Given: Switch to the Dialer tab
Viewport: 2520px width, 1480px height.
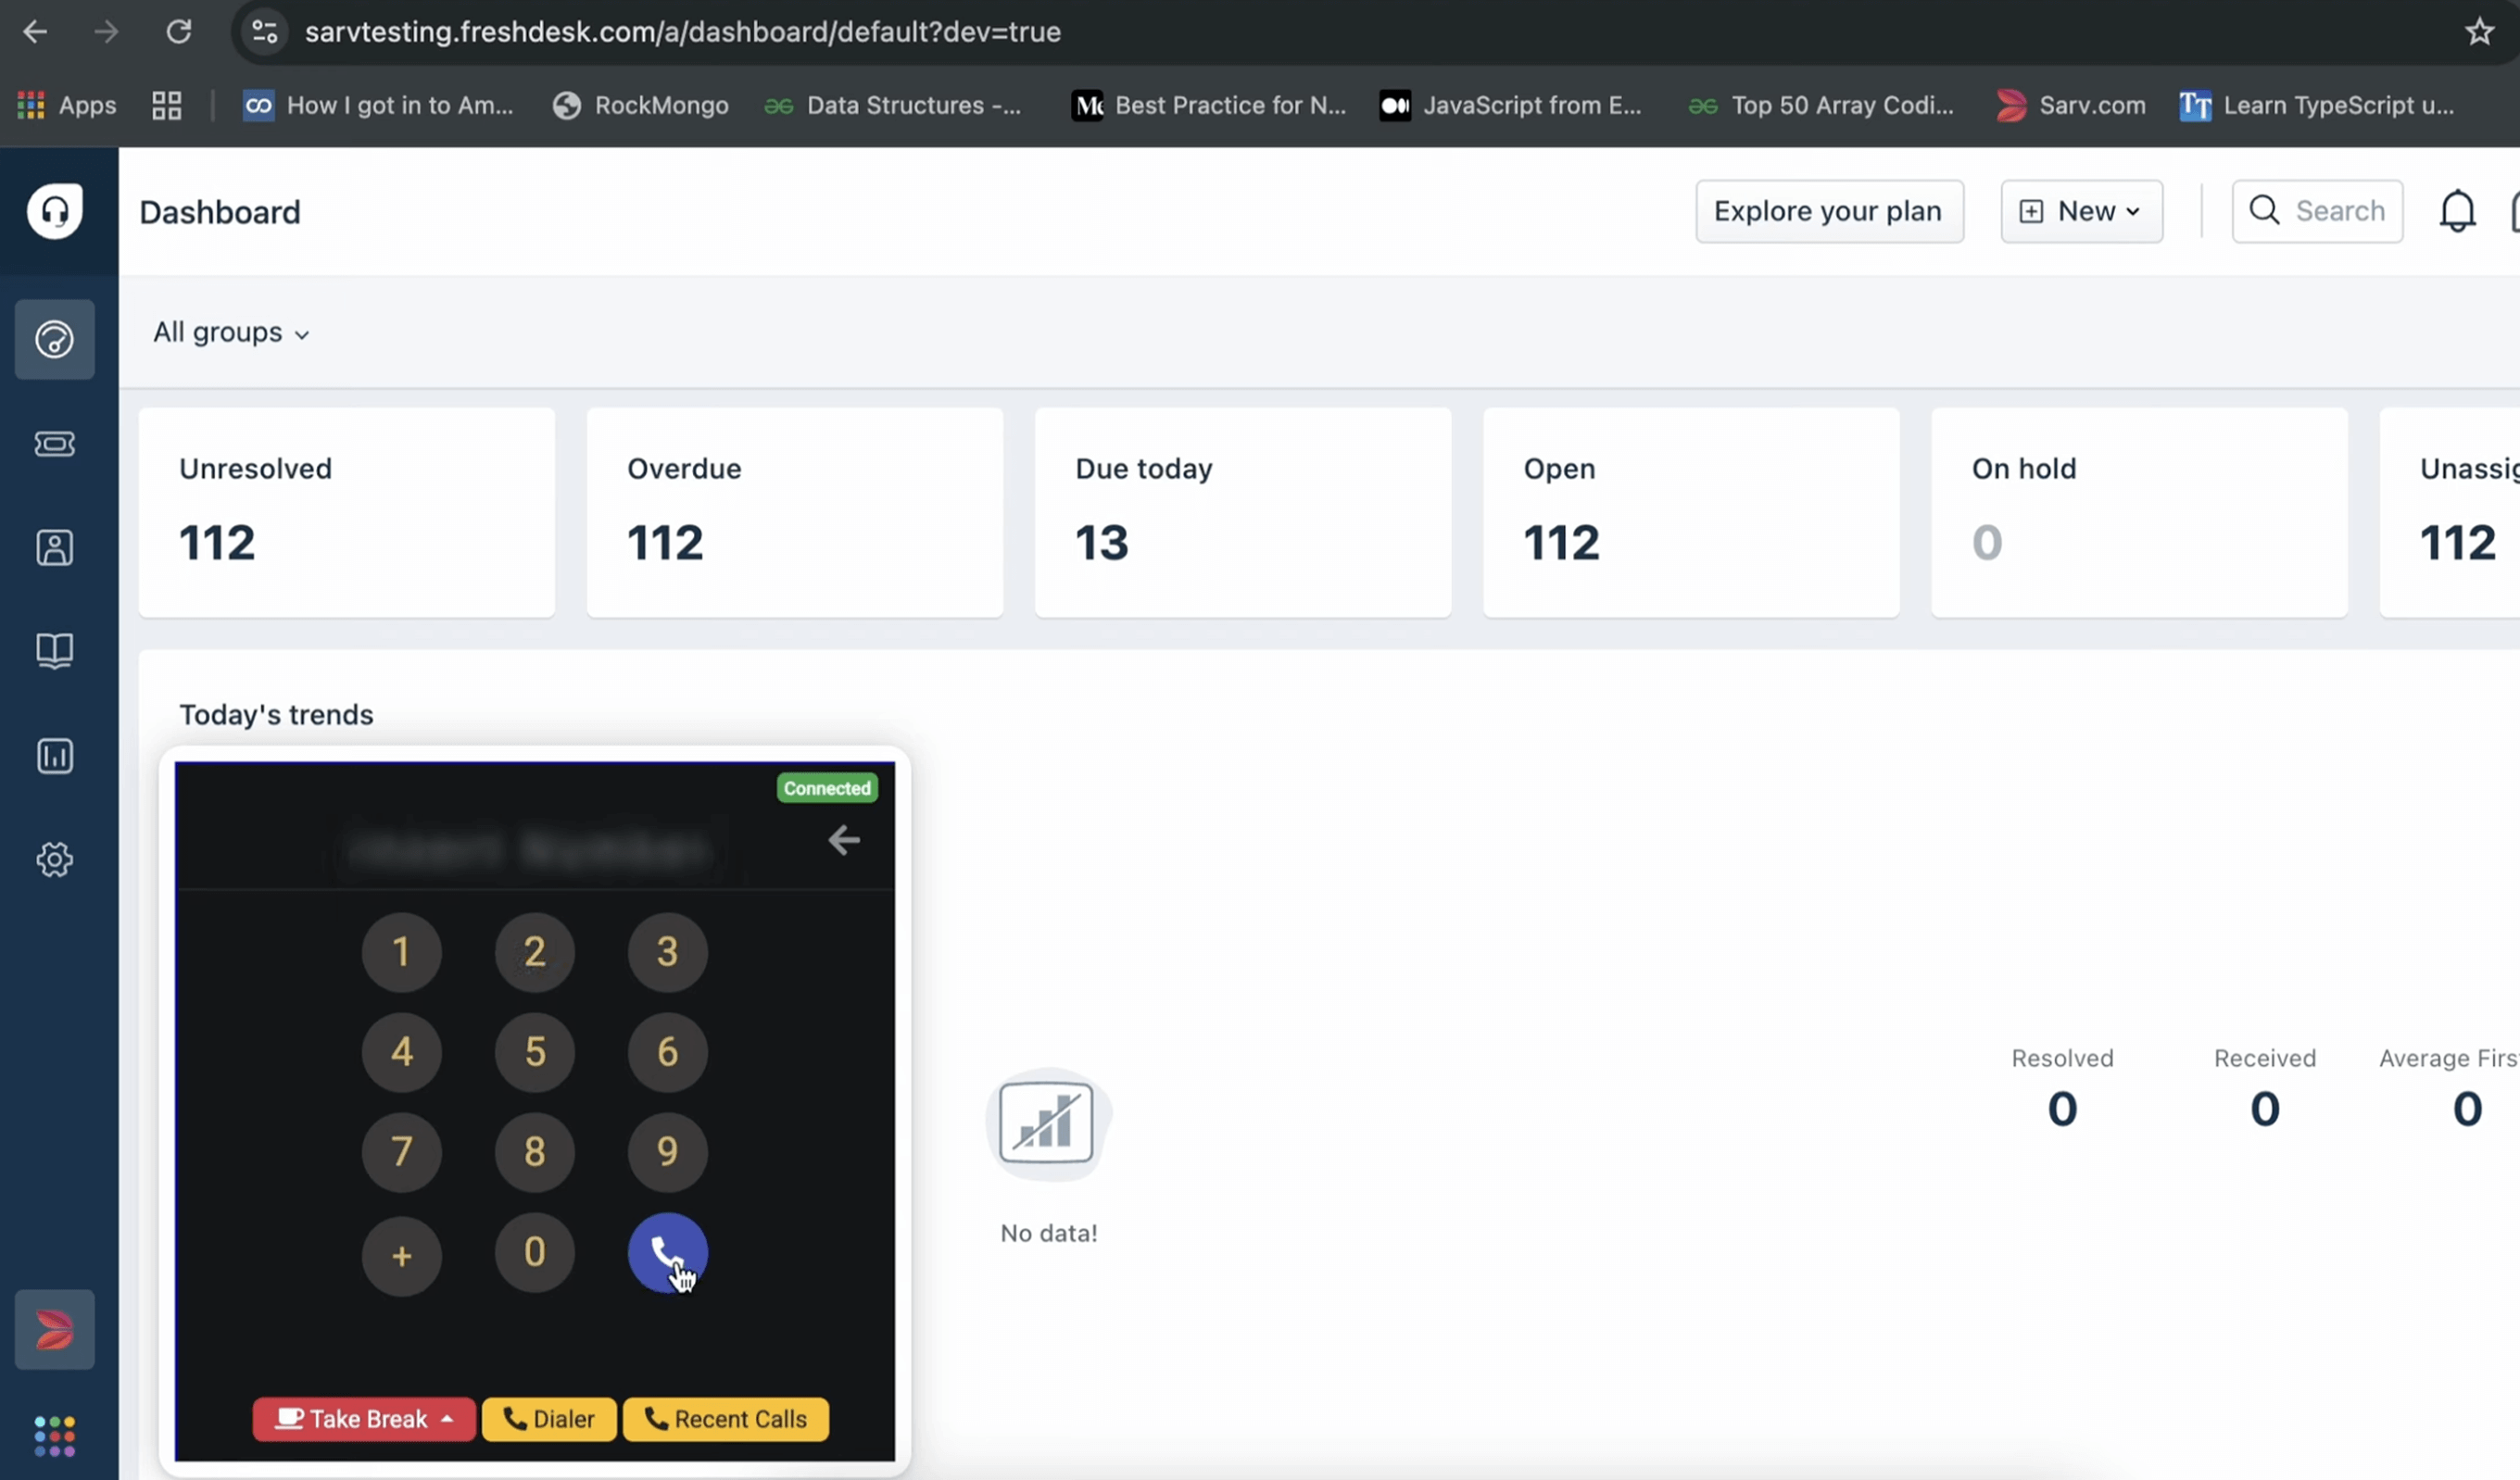Looking at the screenshot, I should (549, 1418).
